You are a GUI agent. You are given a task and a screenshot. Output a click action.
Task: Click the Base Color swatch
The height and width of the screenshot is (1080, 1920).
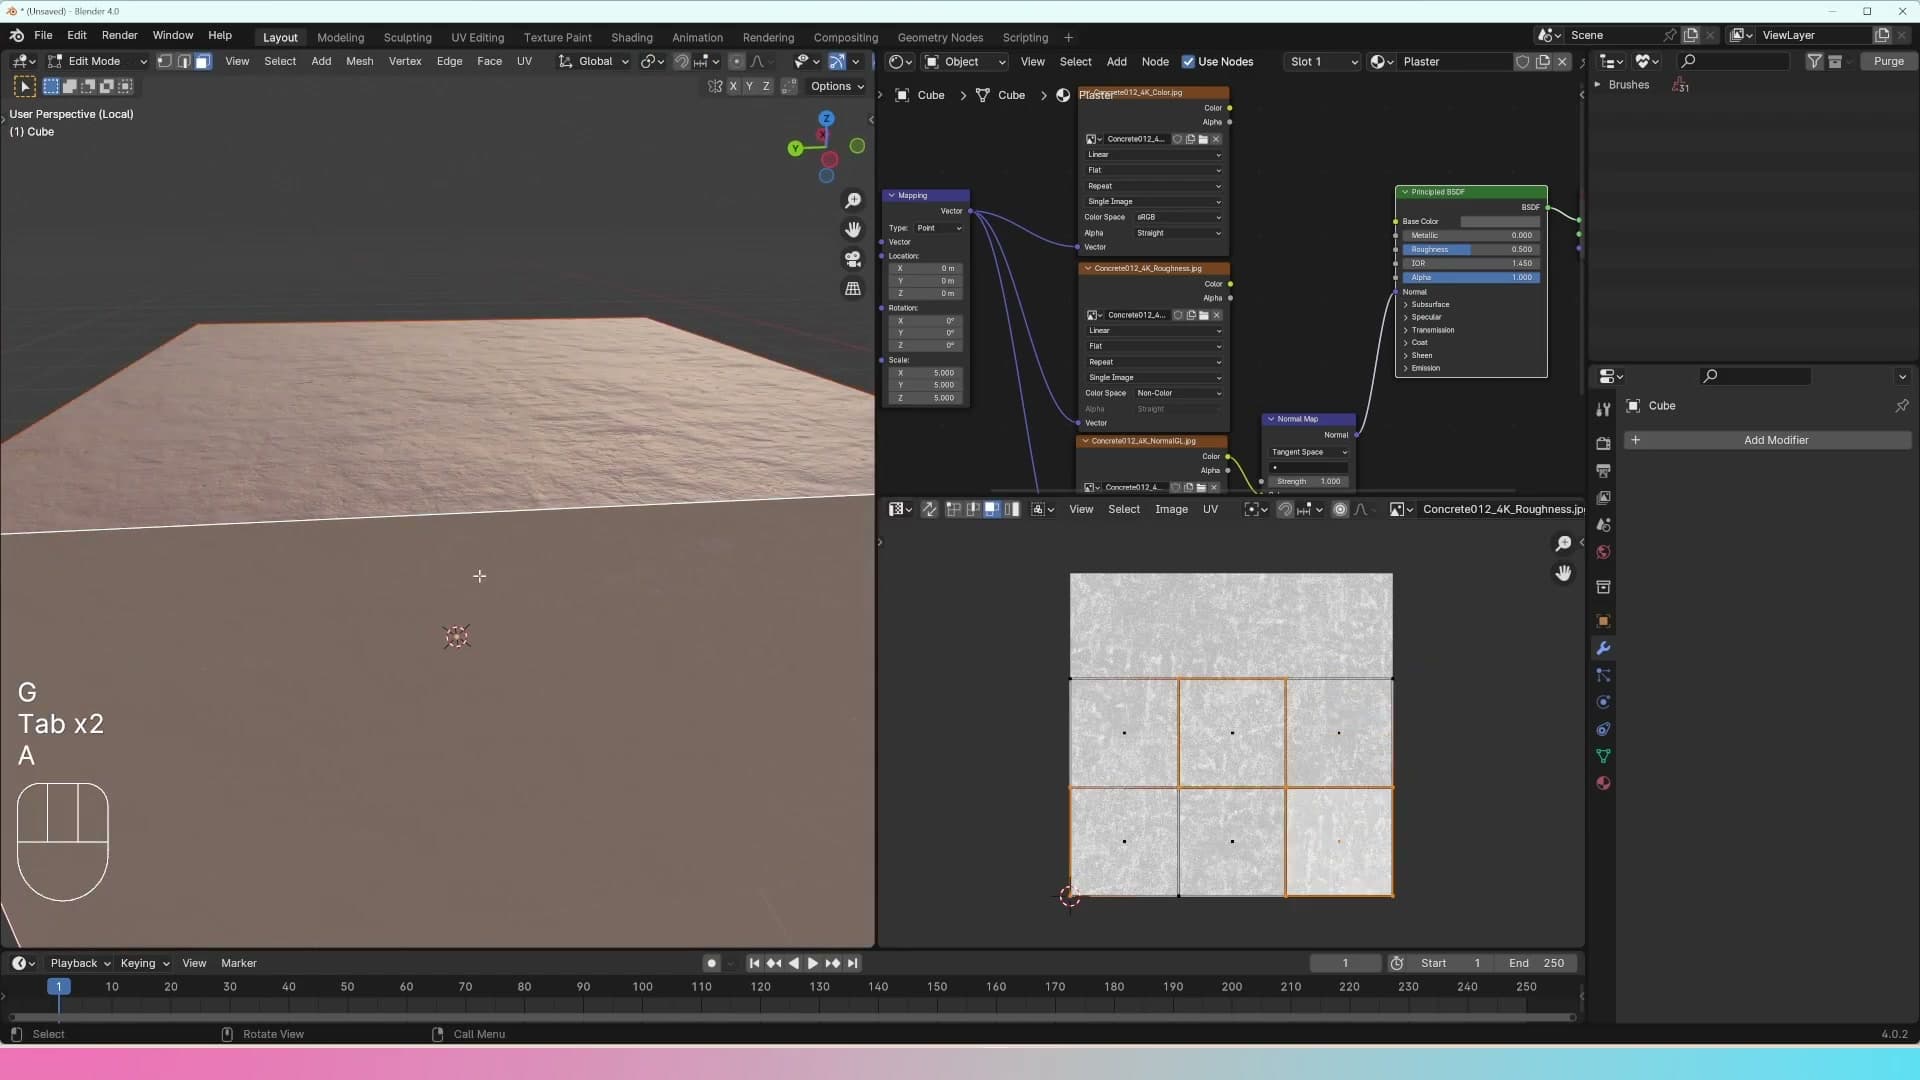[x=1499, y=222]
